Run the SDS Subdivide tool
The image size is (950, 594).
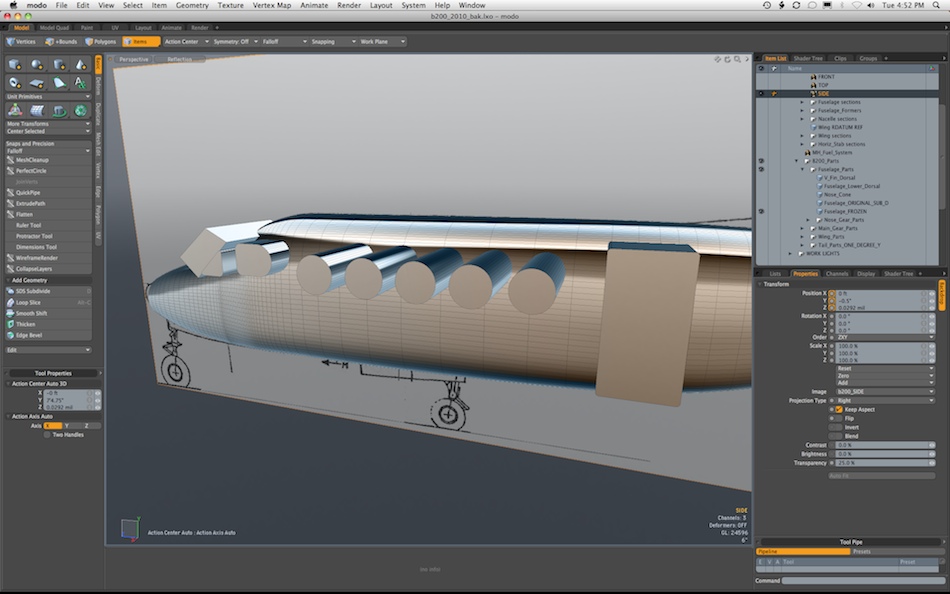[34, 291]
